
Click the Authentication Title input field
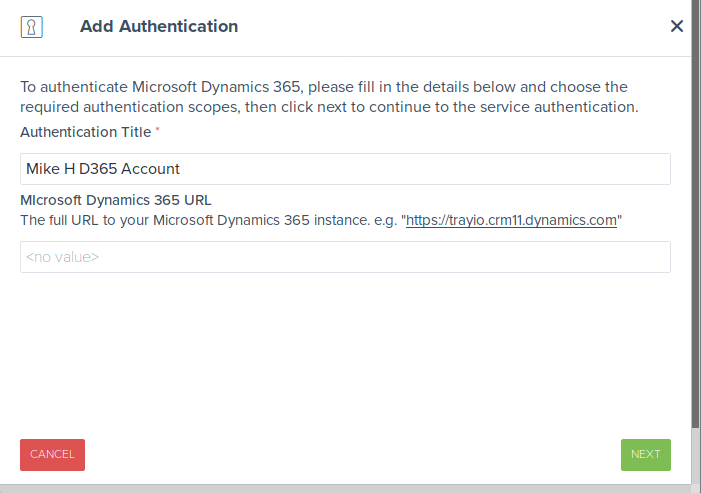[x=345, y=169]
